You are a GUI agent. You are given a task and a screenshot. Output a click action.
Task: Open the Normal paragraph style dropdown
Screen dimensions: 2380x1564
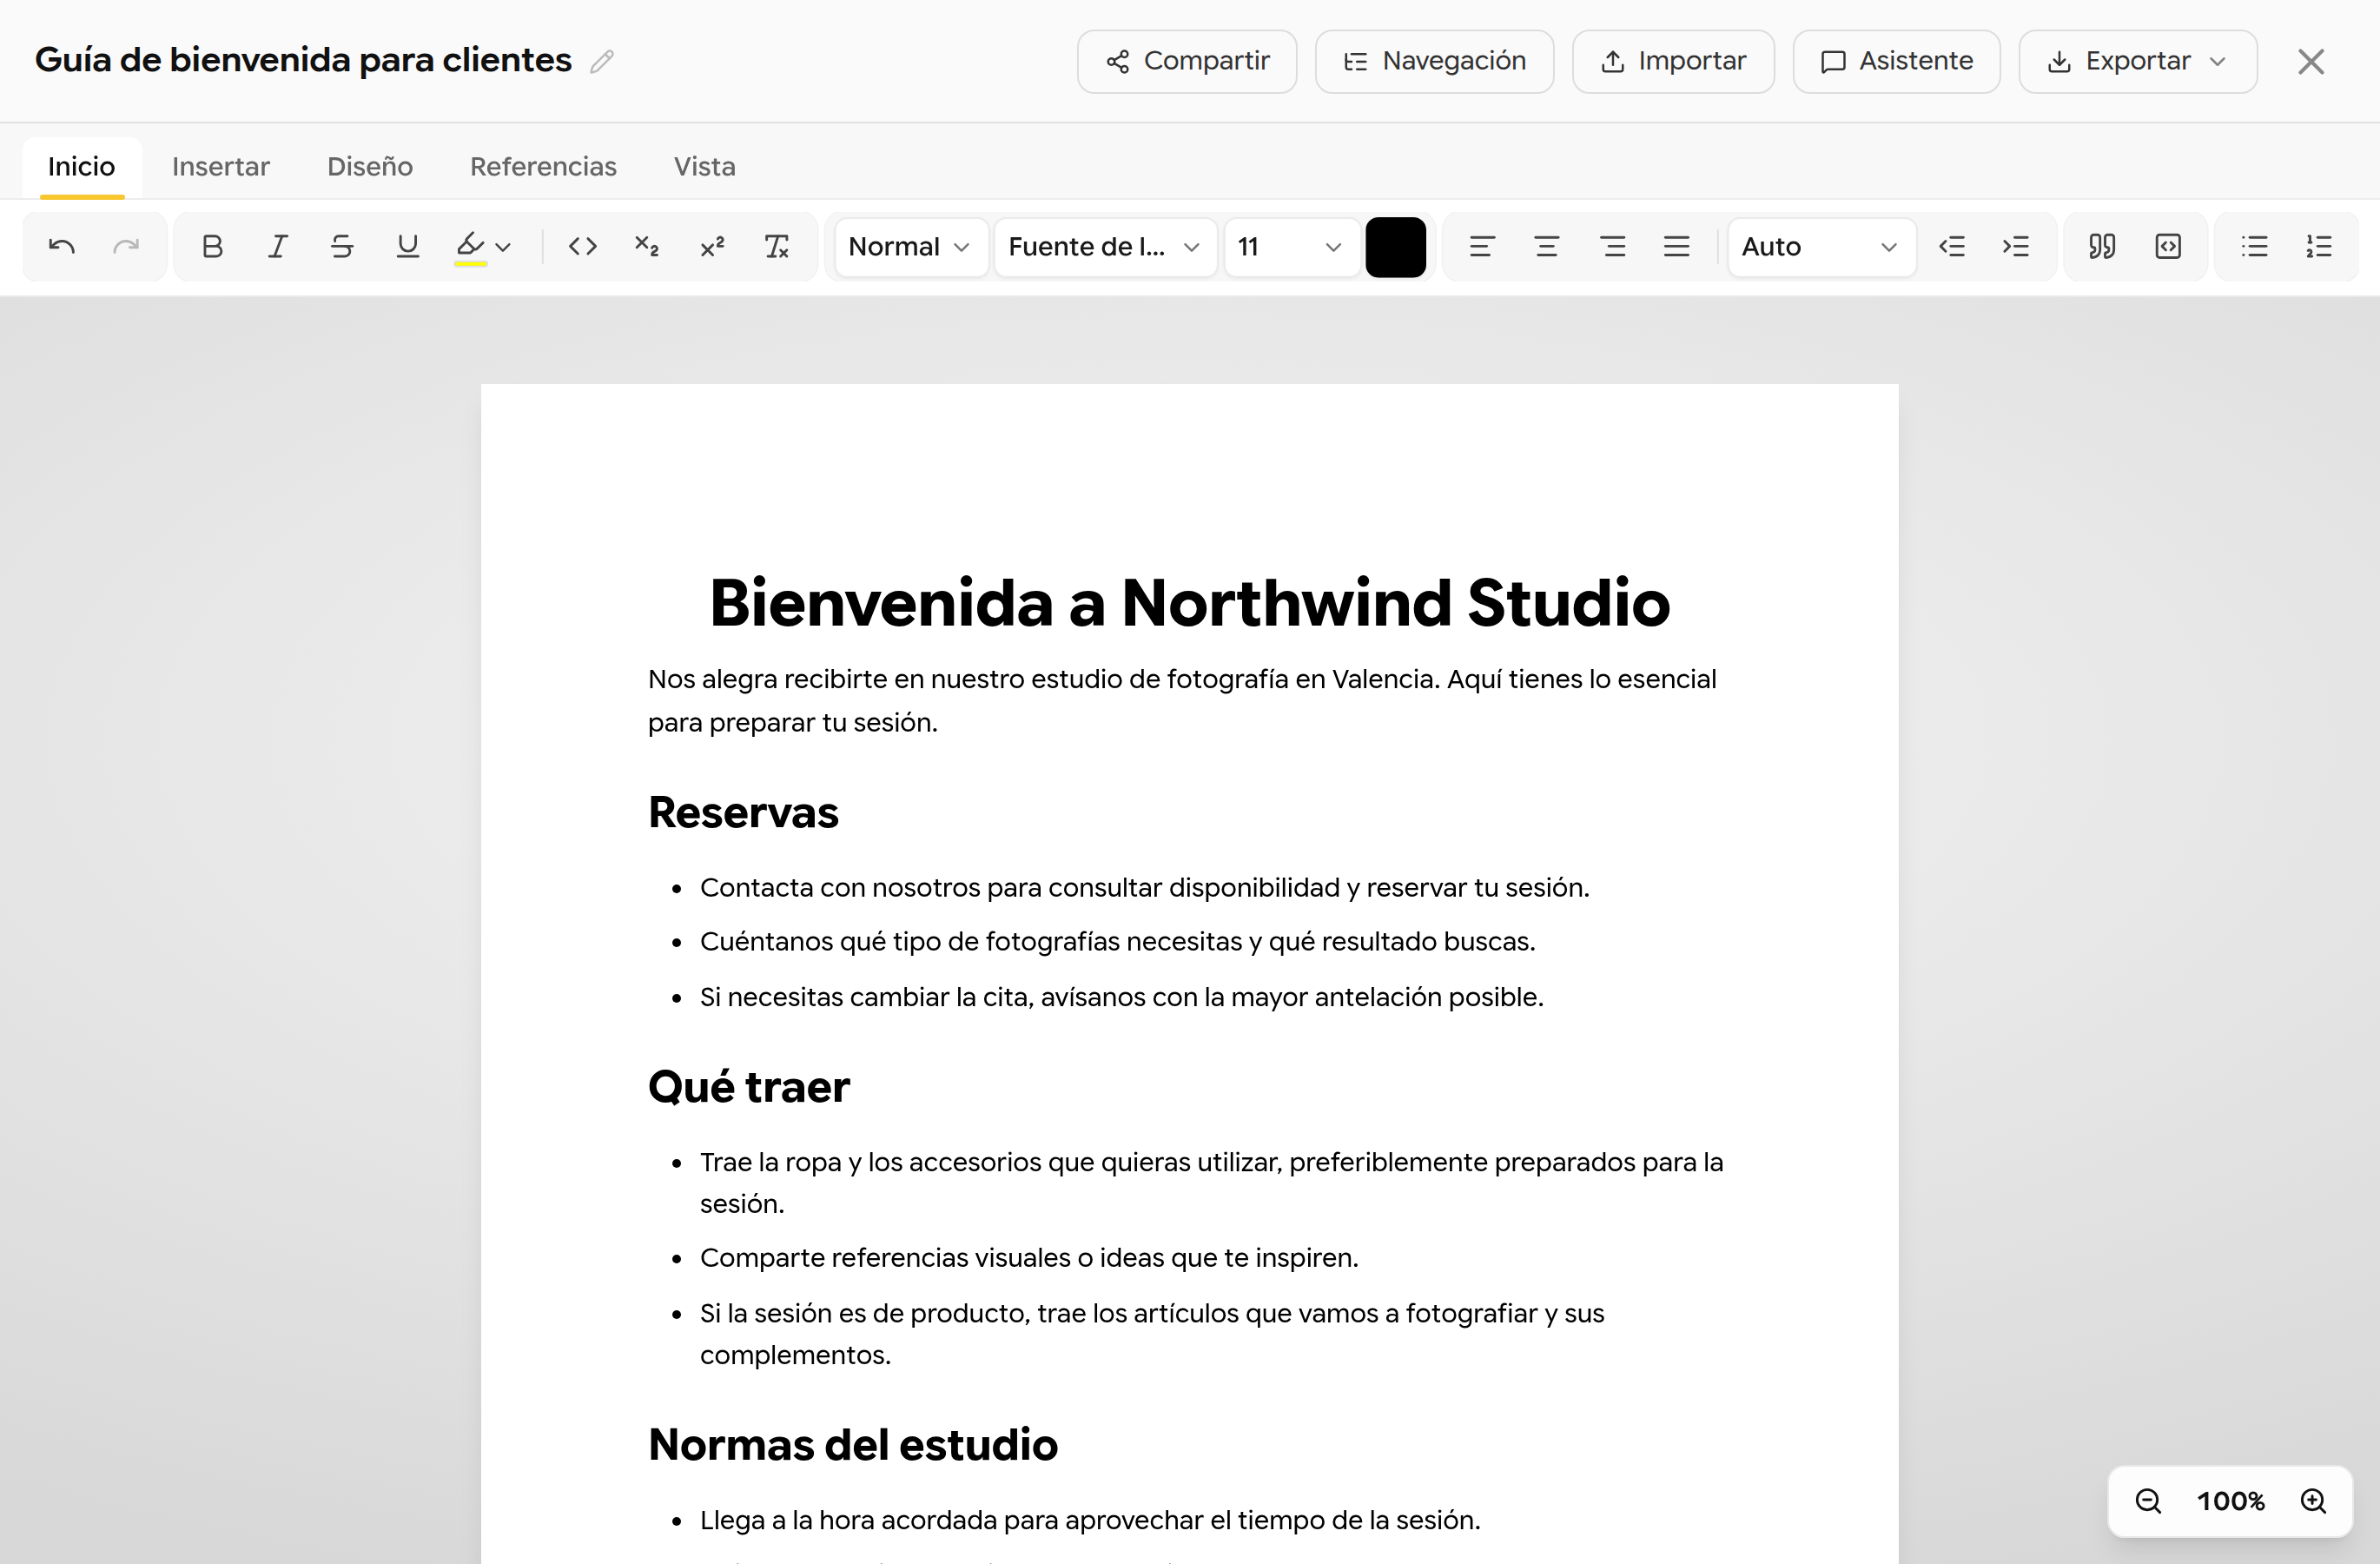coord(910,247)
